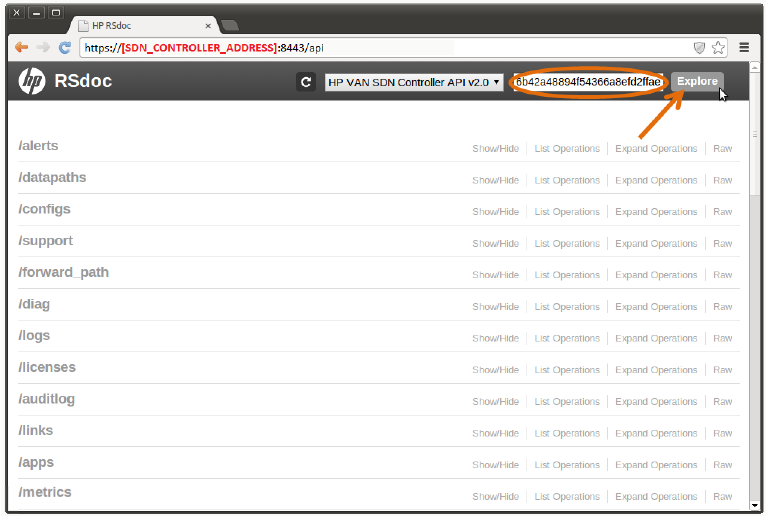Open Raw view for /links
The height and width of the screenshot is (516, 767).
[722, 433]
